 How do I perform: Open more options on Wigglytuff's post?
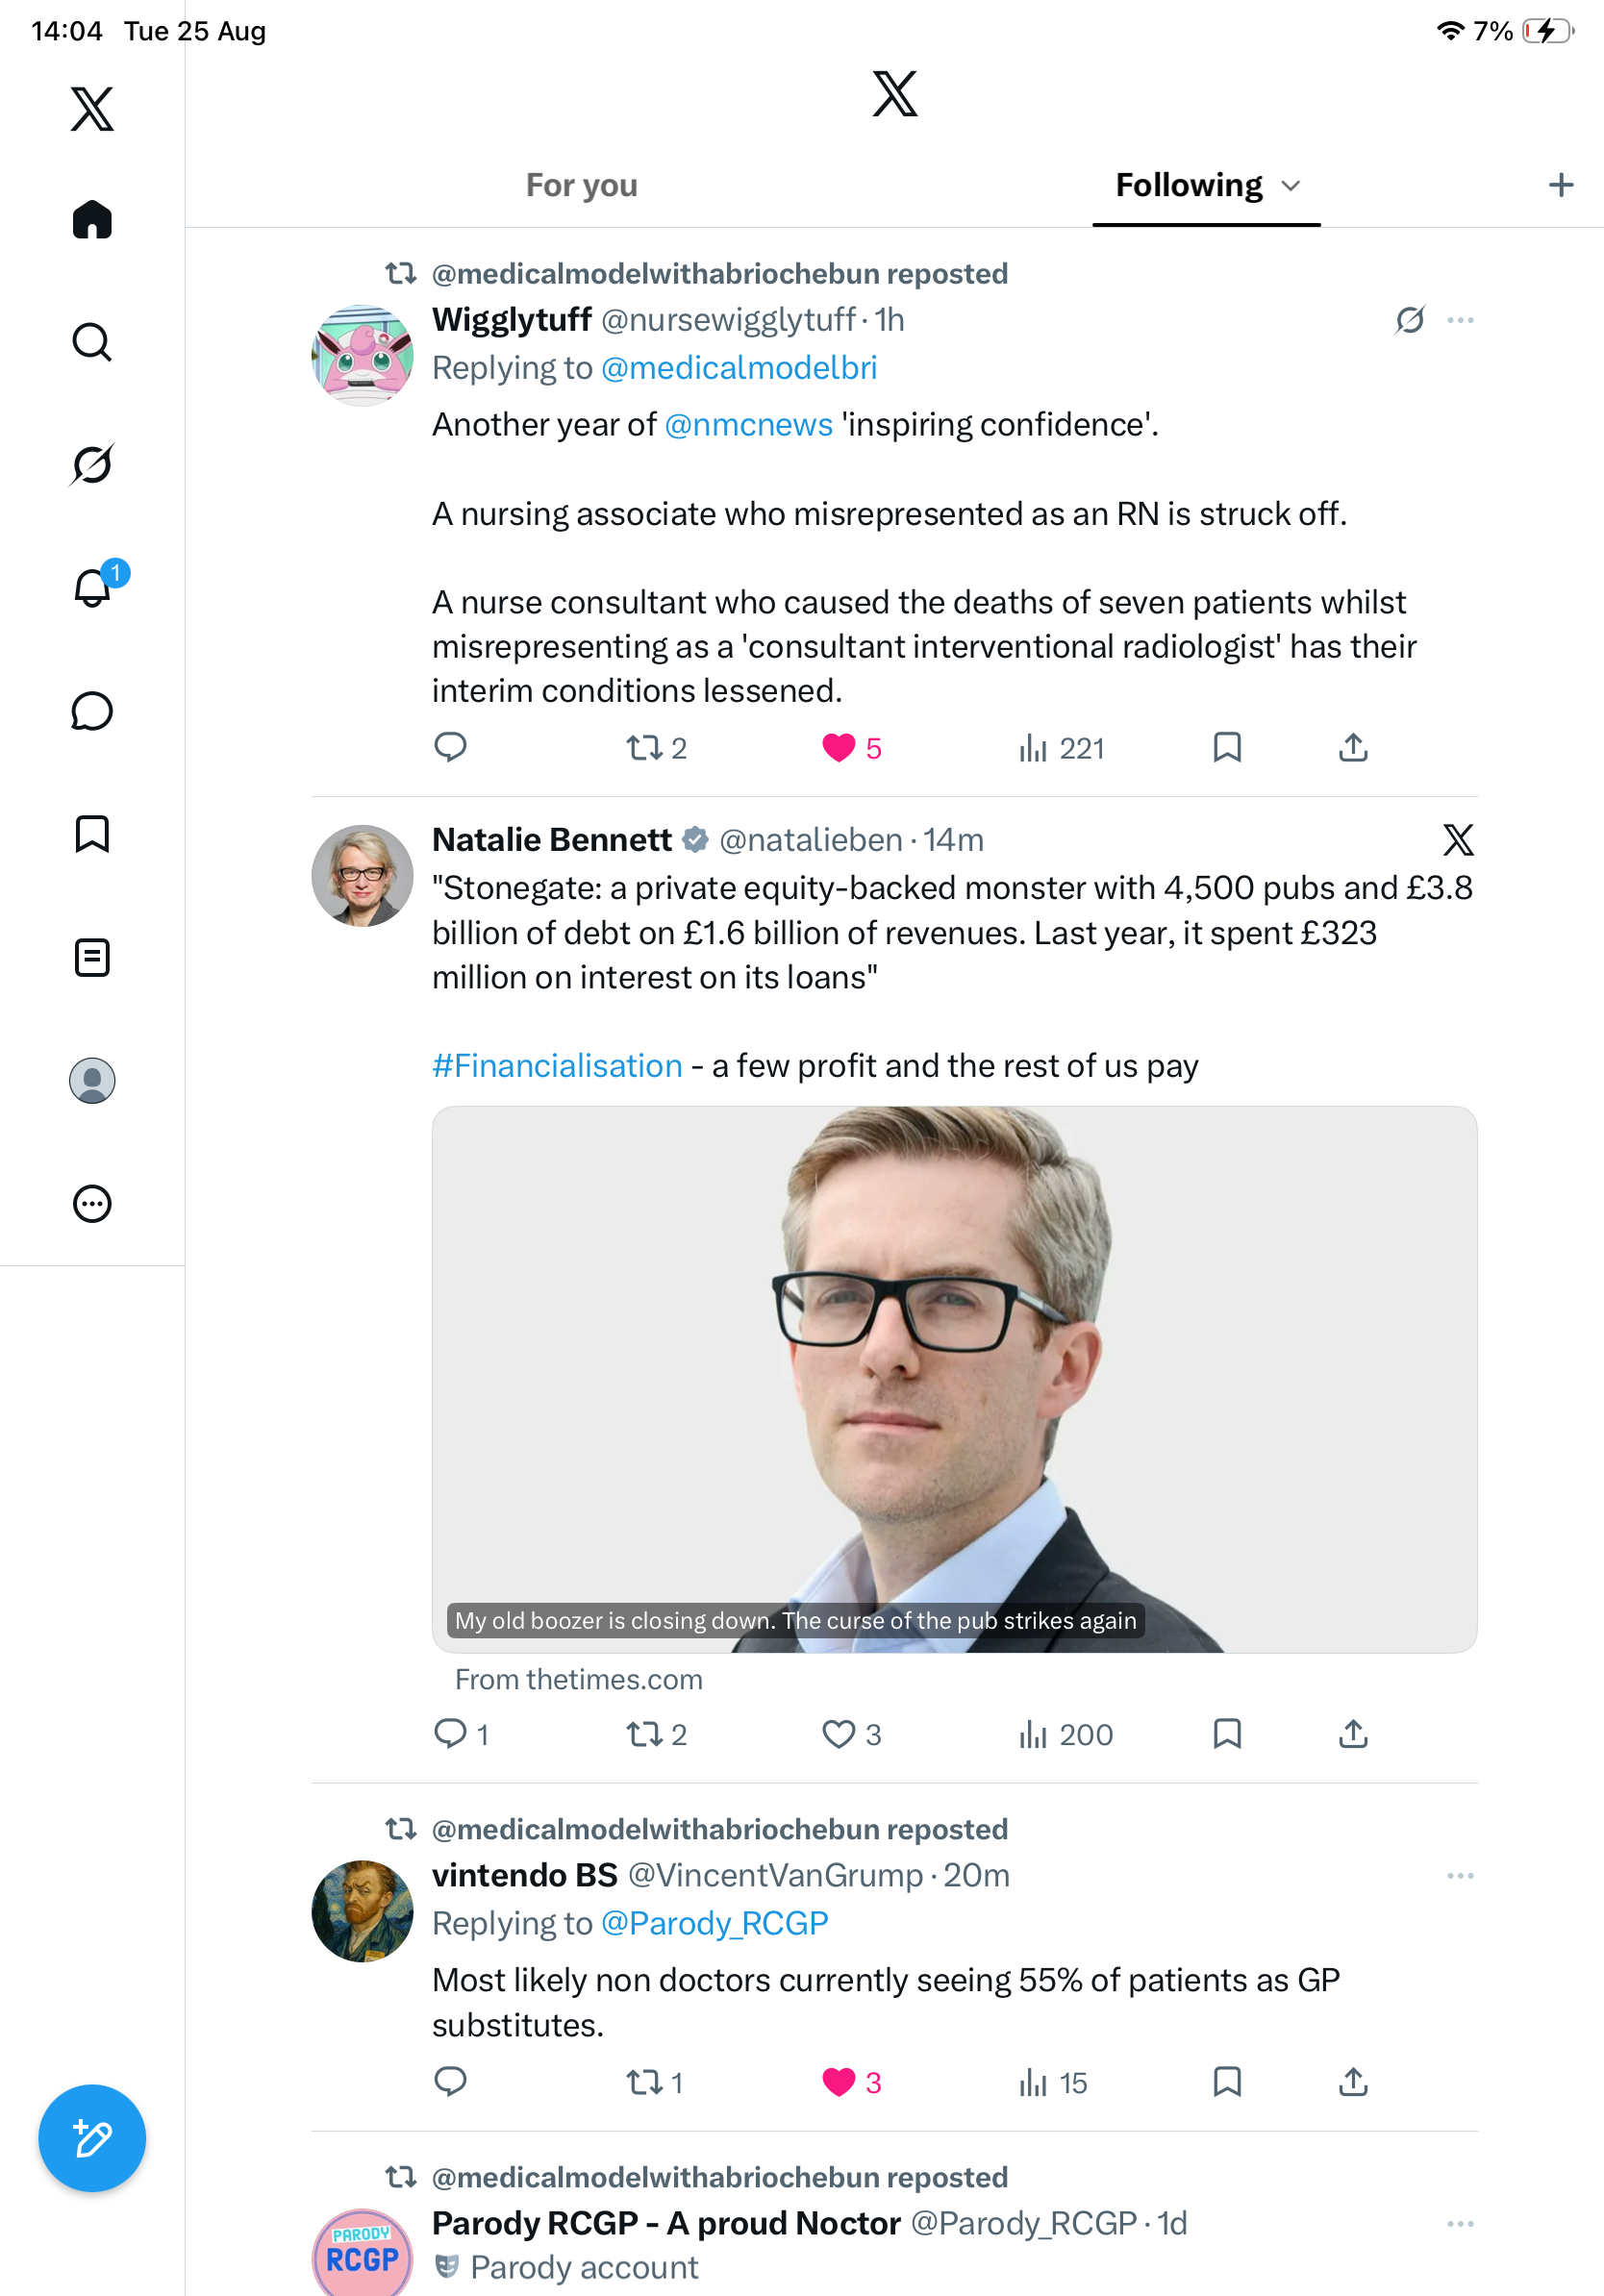point(1460,320)
